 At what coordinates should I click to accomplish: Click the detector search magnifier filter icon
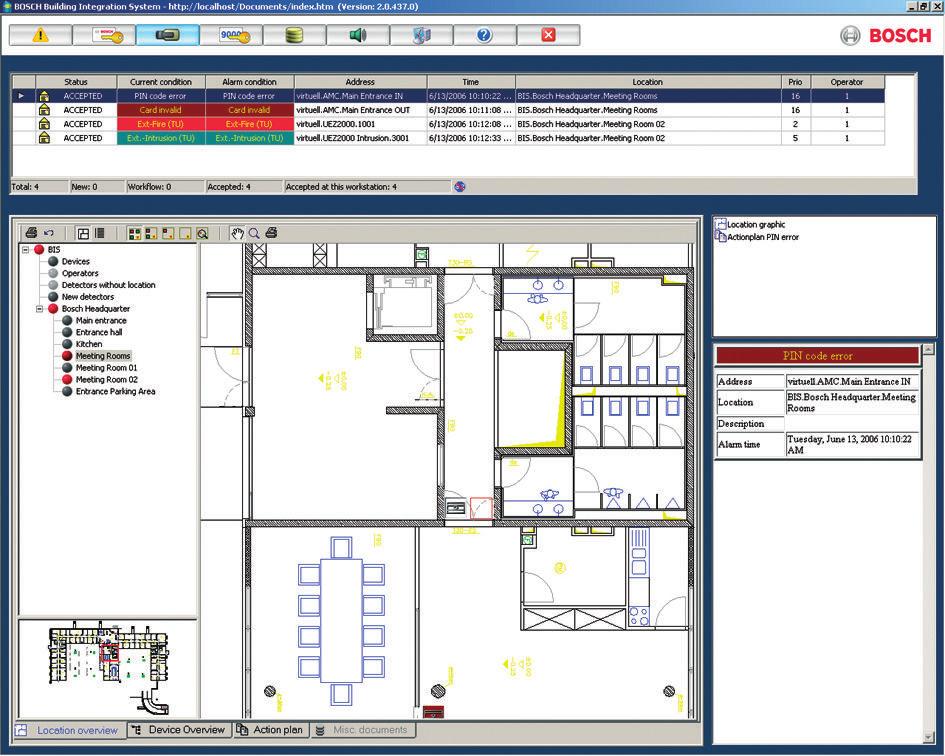[202, 233]
